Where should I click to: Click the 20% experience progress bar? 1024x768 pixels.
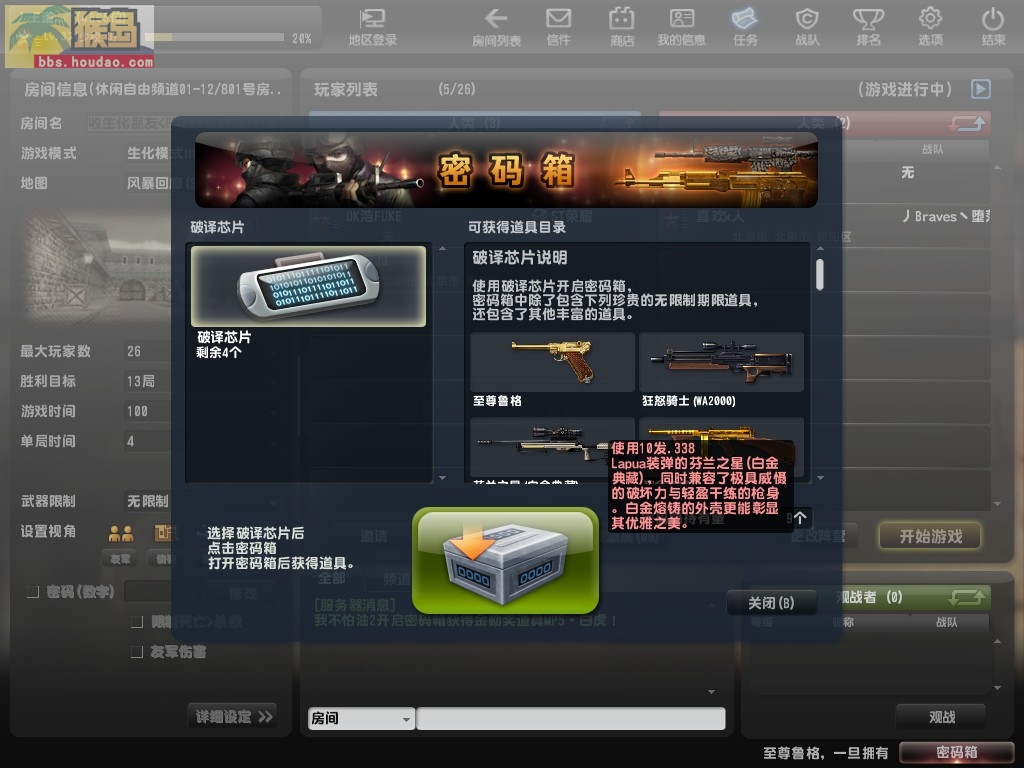(x=213, y=38)
